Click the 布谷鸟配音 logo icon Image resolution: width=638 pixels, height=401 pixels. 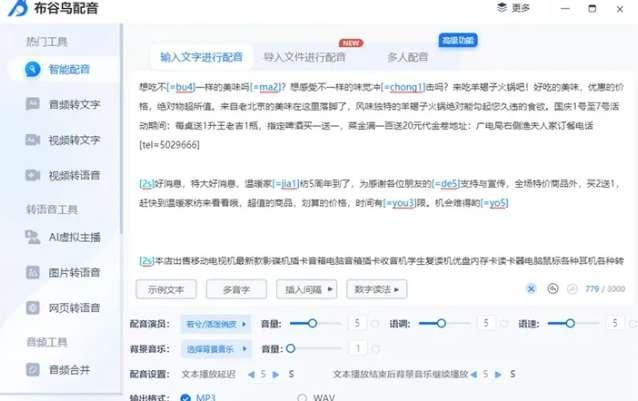pyautogui.click(x=18, y=7)
